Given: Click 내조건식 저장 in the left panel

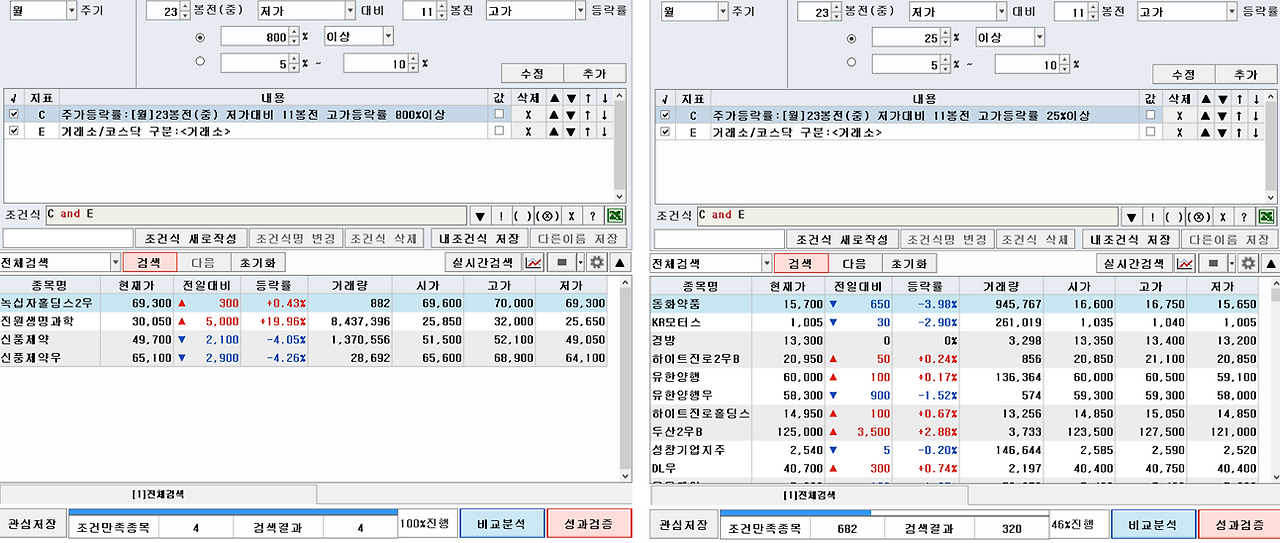Looking at the screenshot, I should click(x=481, y=239).
